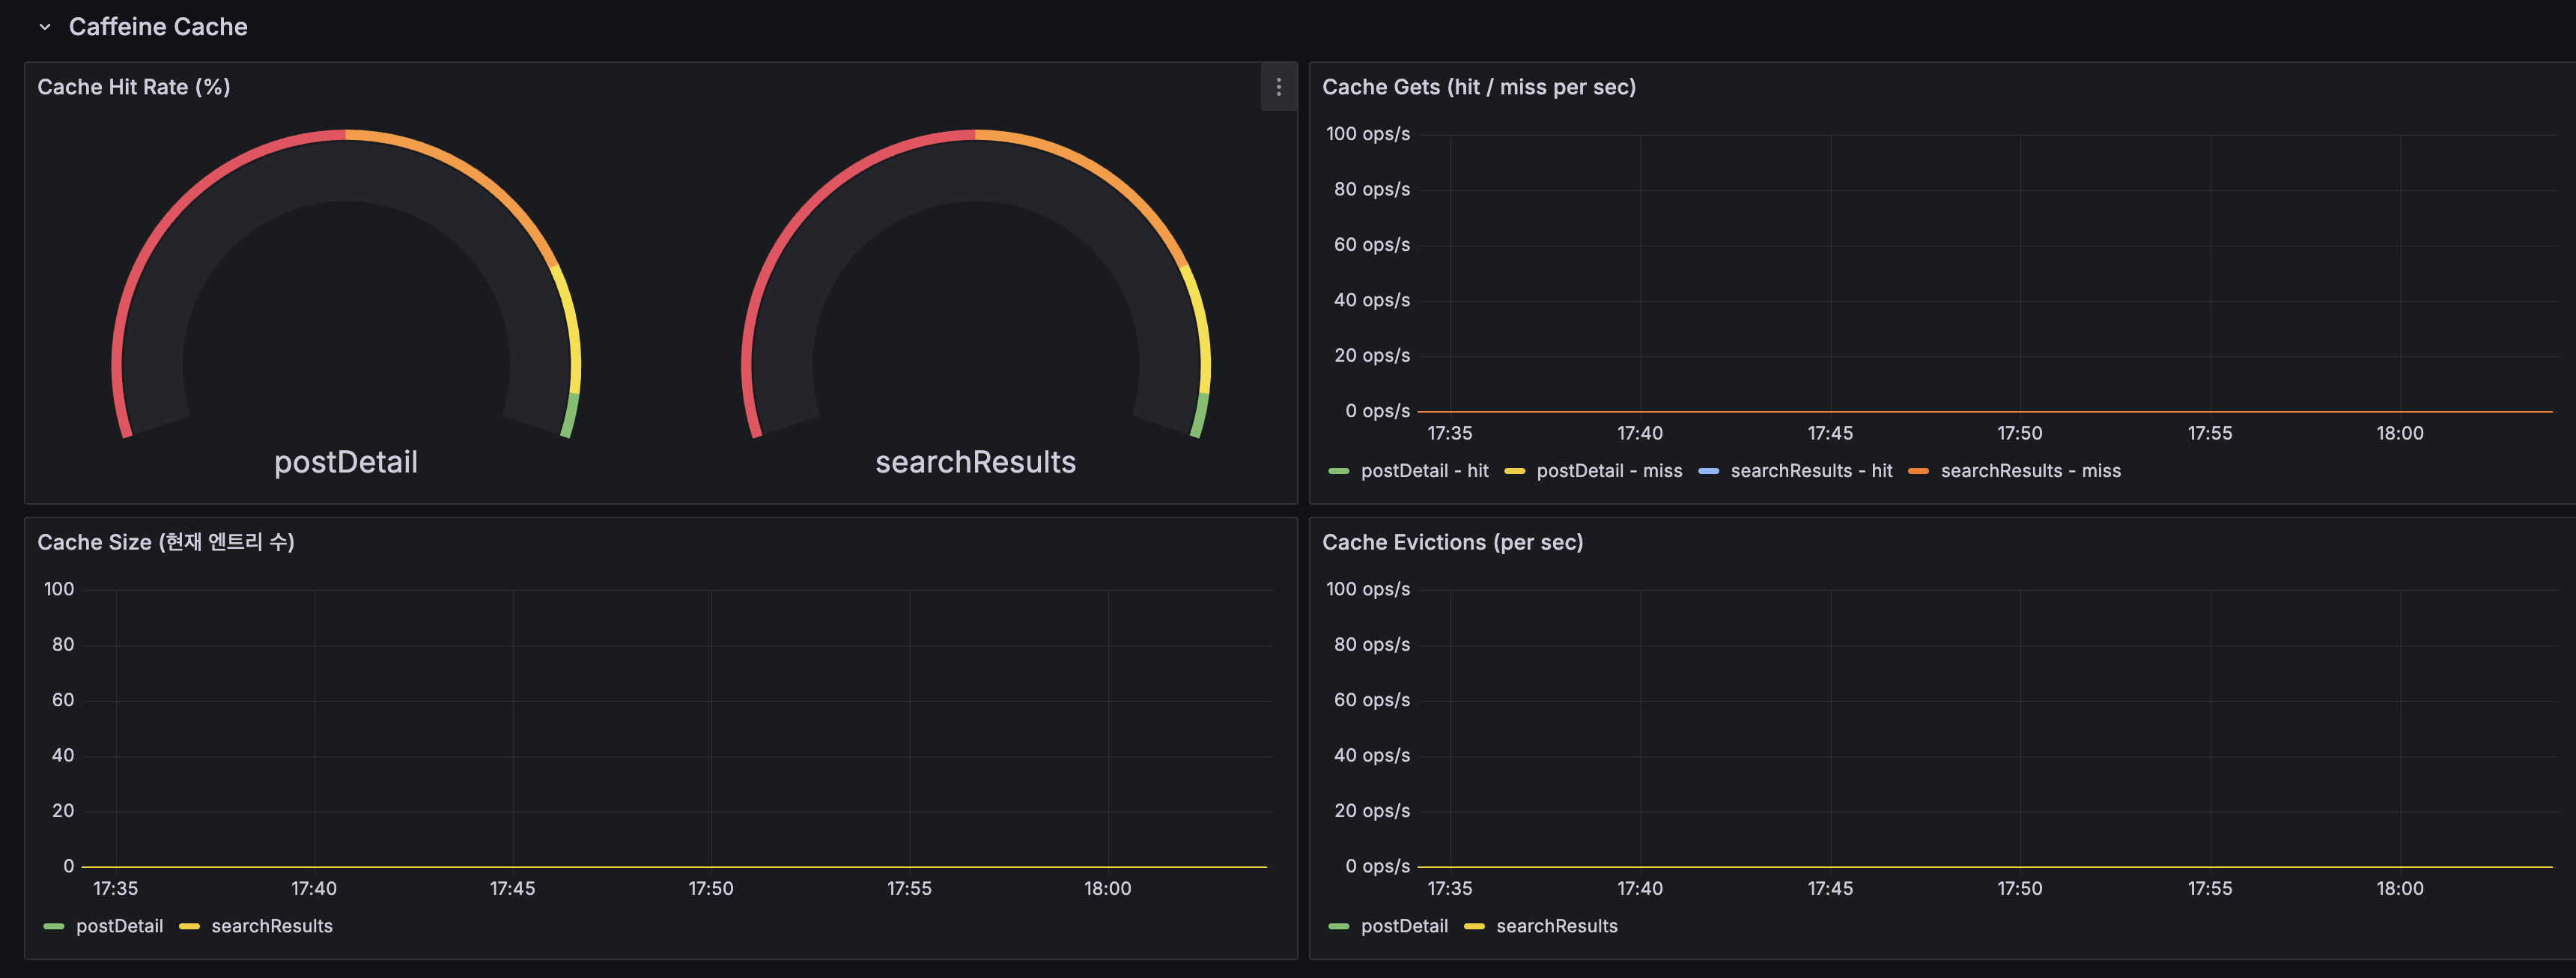
Task: Toggle searchResults in the Cache Evictions legend
Action: pyautogui.click(x=1558, y=926)
